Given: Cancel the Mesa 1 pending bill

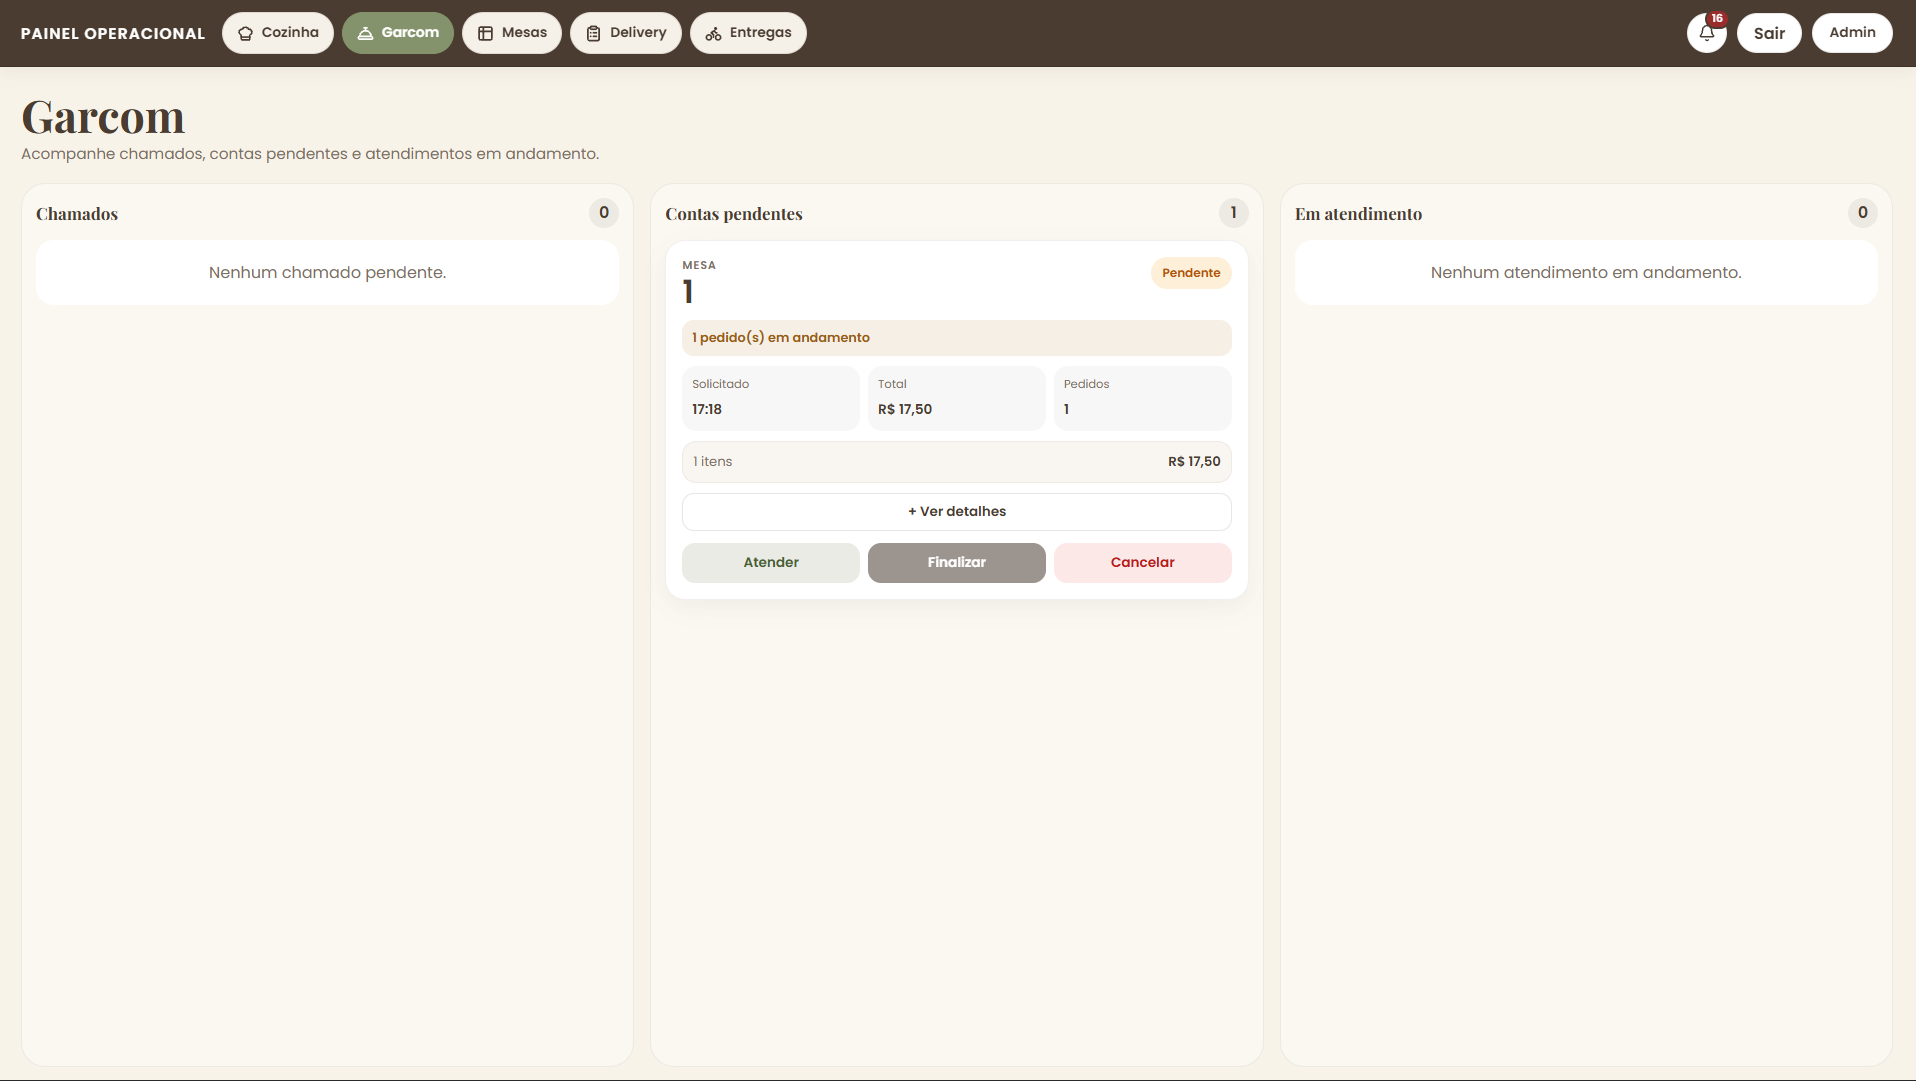Looking at the screenshot, I should point(1143,563).
